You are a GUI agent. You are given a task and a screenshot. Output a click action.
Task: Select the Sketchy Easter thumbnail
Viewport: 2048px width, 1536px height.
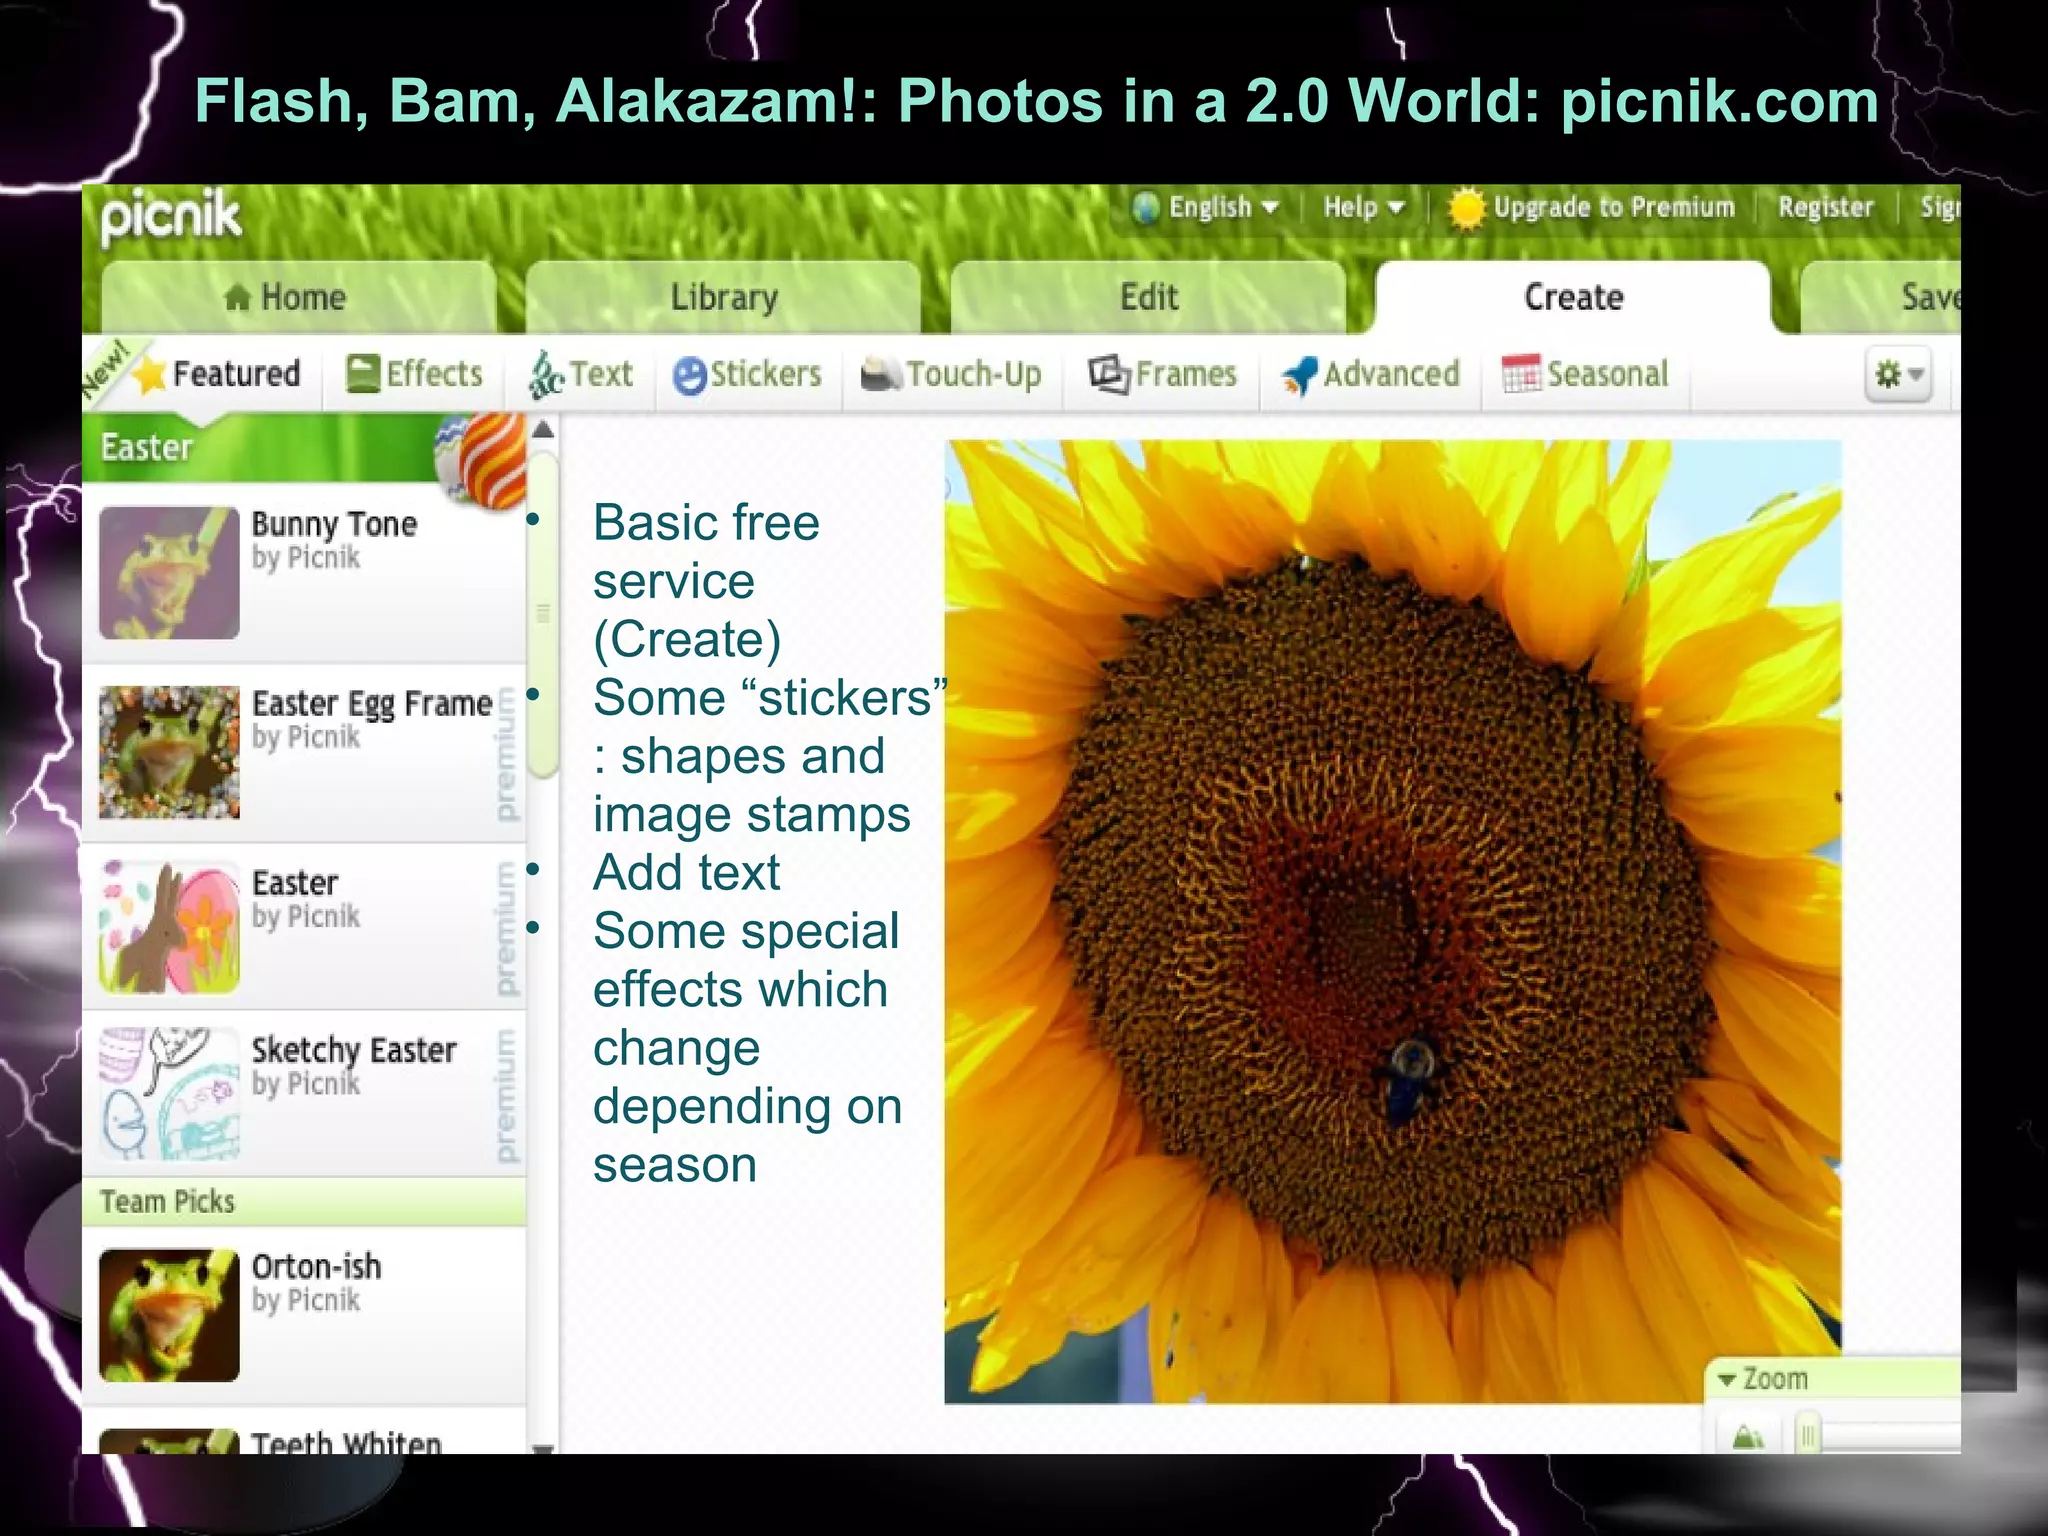click(x=169, y=1094)
